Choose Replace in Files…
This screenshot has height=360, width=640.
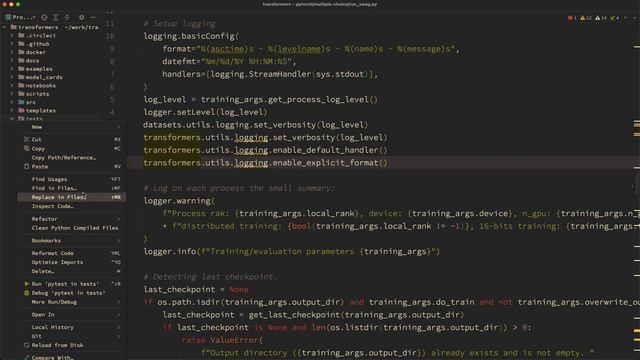pos(71,197)
